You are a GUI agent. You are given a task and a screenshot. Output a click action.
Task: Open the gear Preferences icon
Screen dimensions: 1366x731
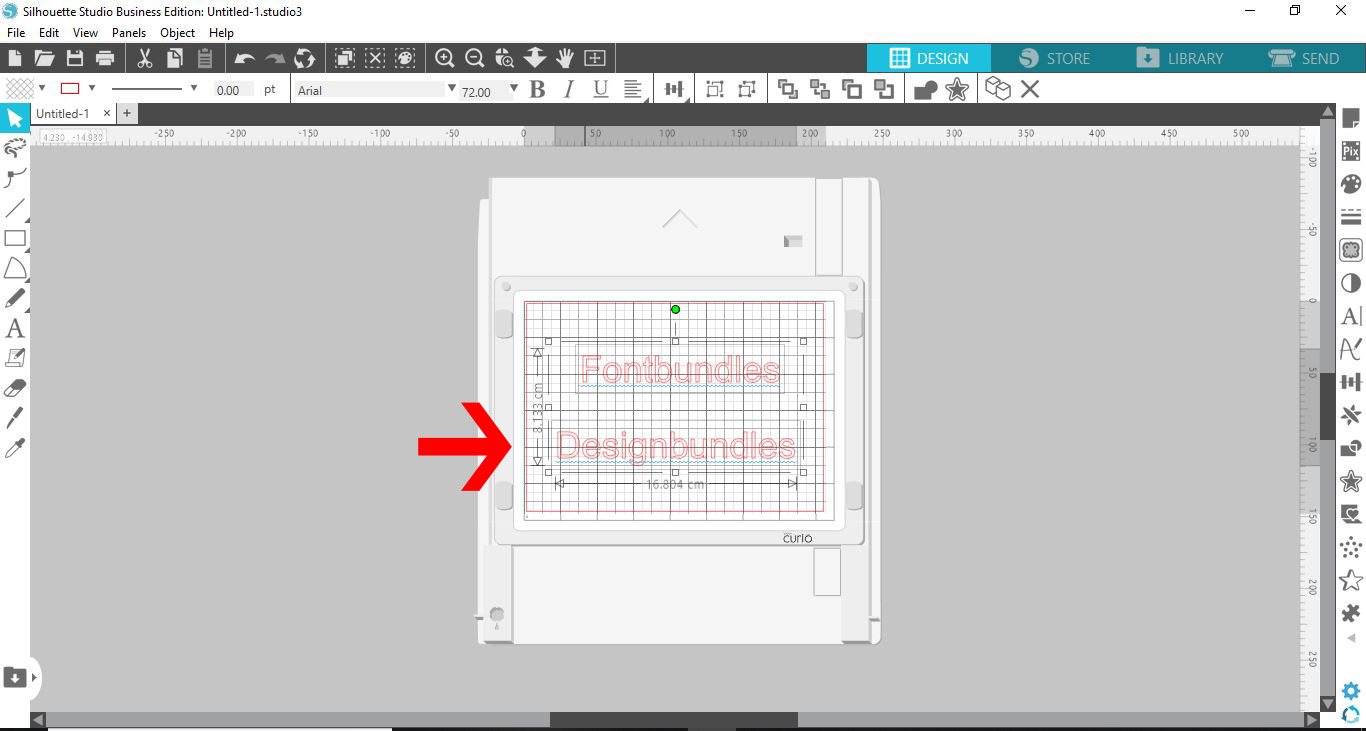tap(1351, 691)
